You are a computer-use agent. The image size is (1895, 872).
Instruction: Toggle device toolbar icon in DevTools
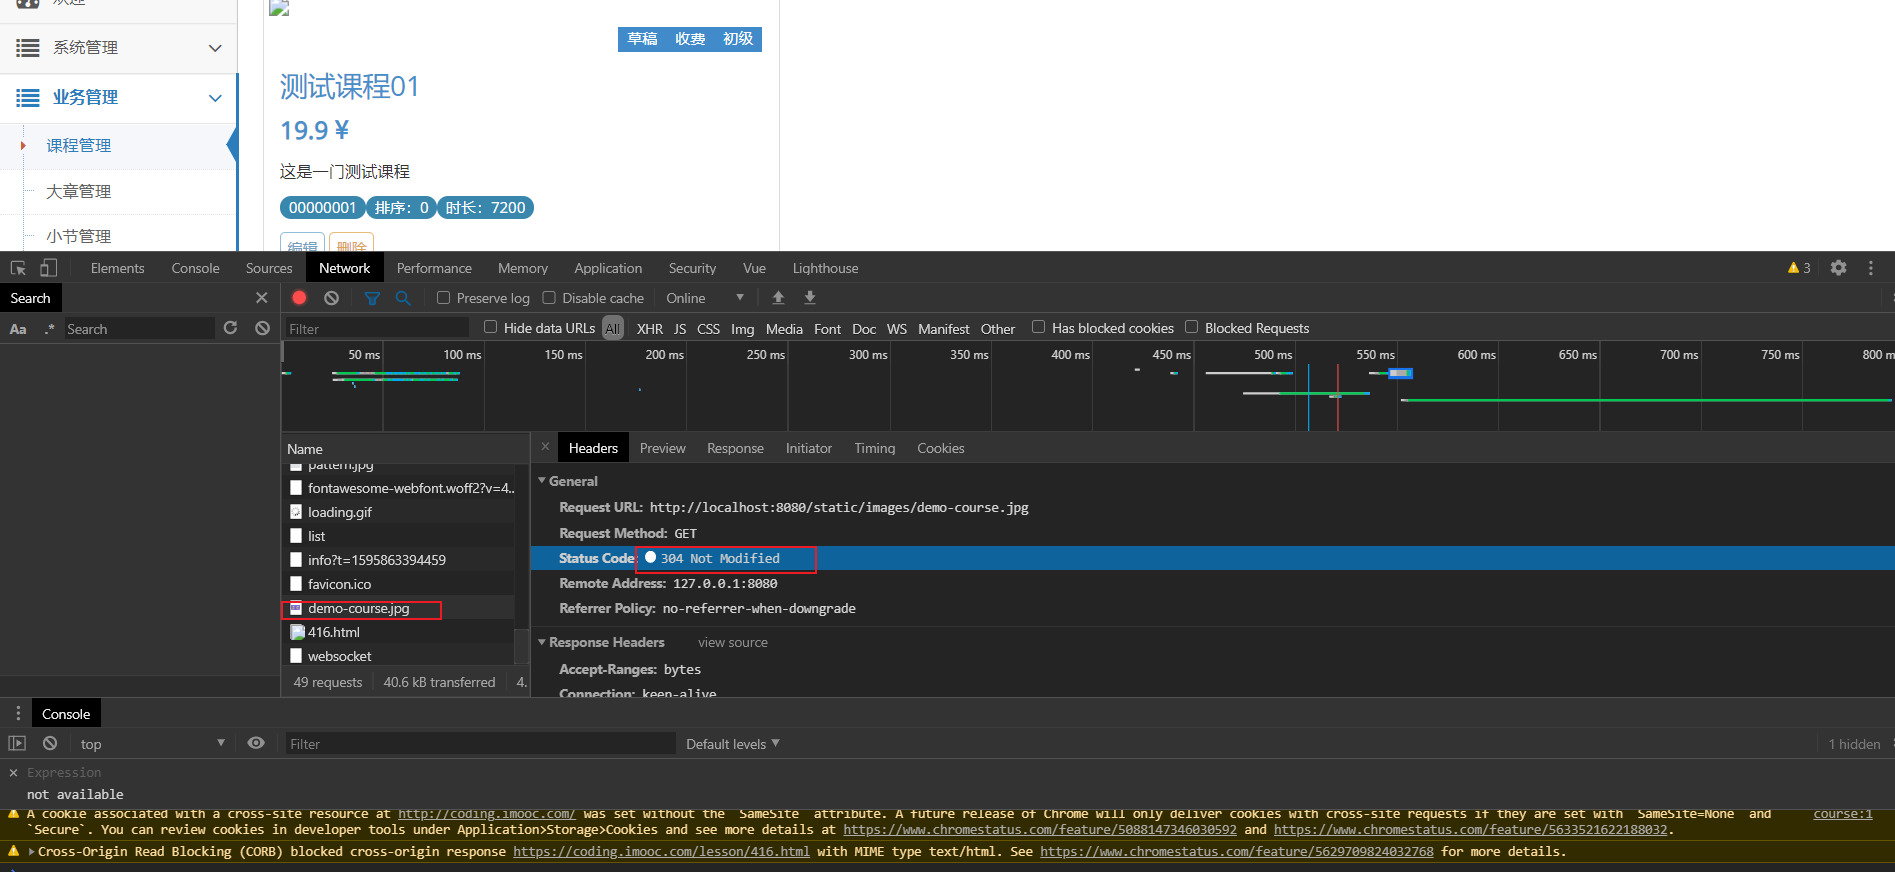click(x=48, y=268)
